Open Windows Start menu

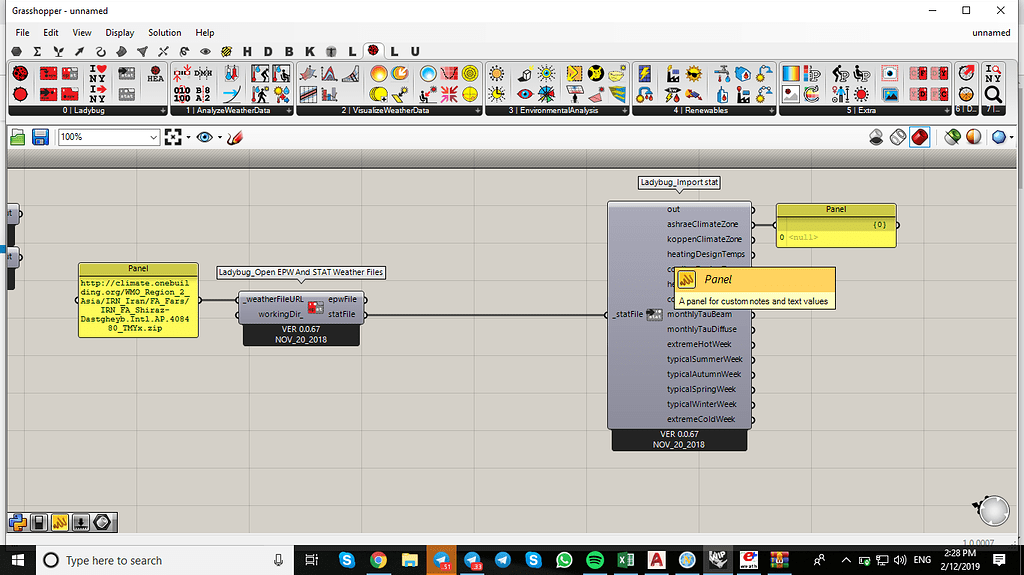point(18,560)
